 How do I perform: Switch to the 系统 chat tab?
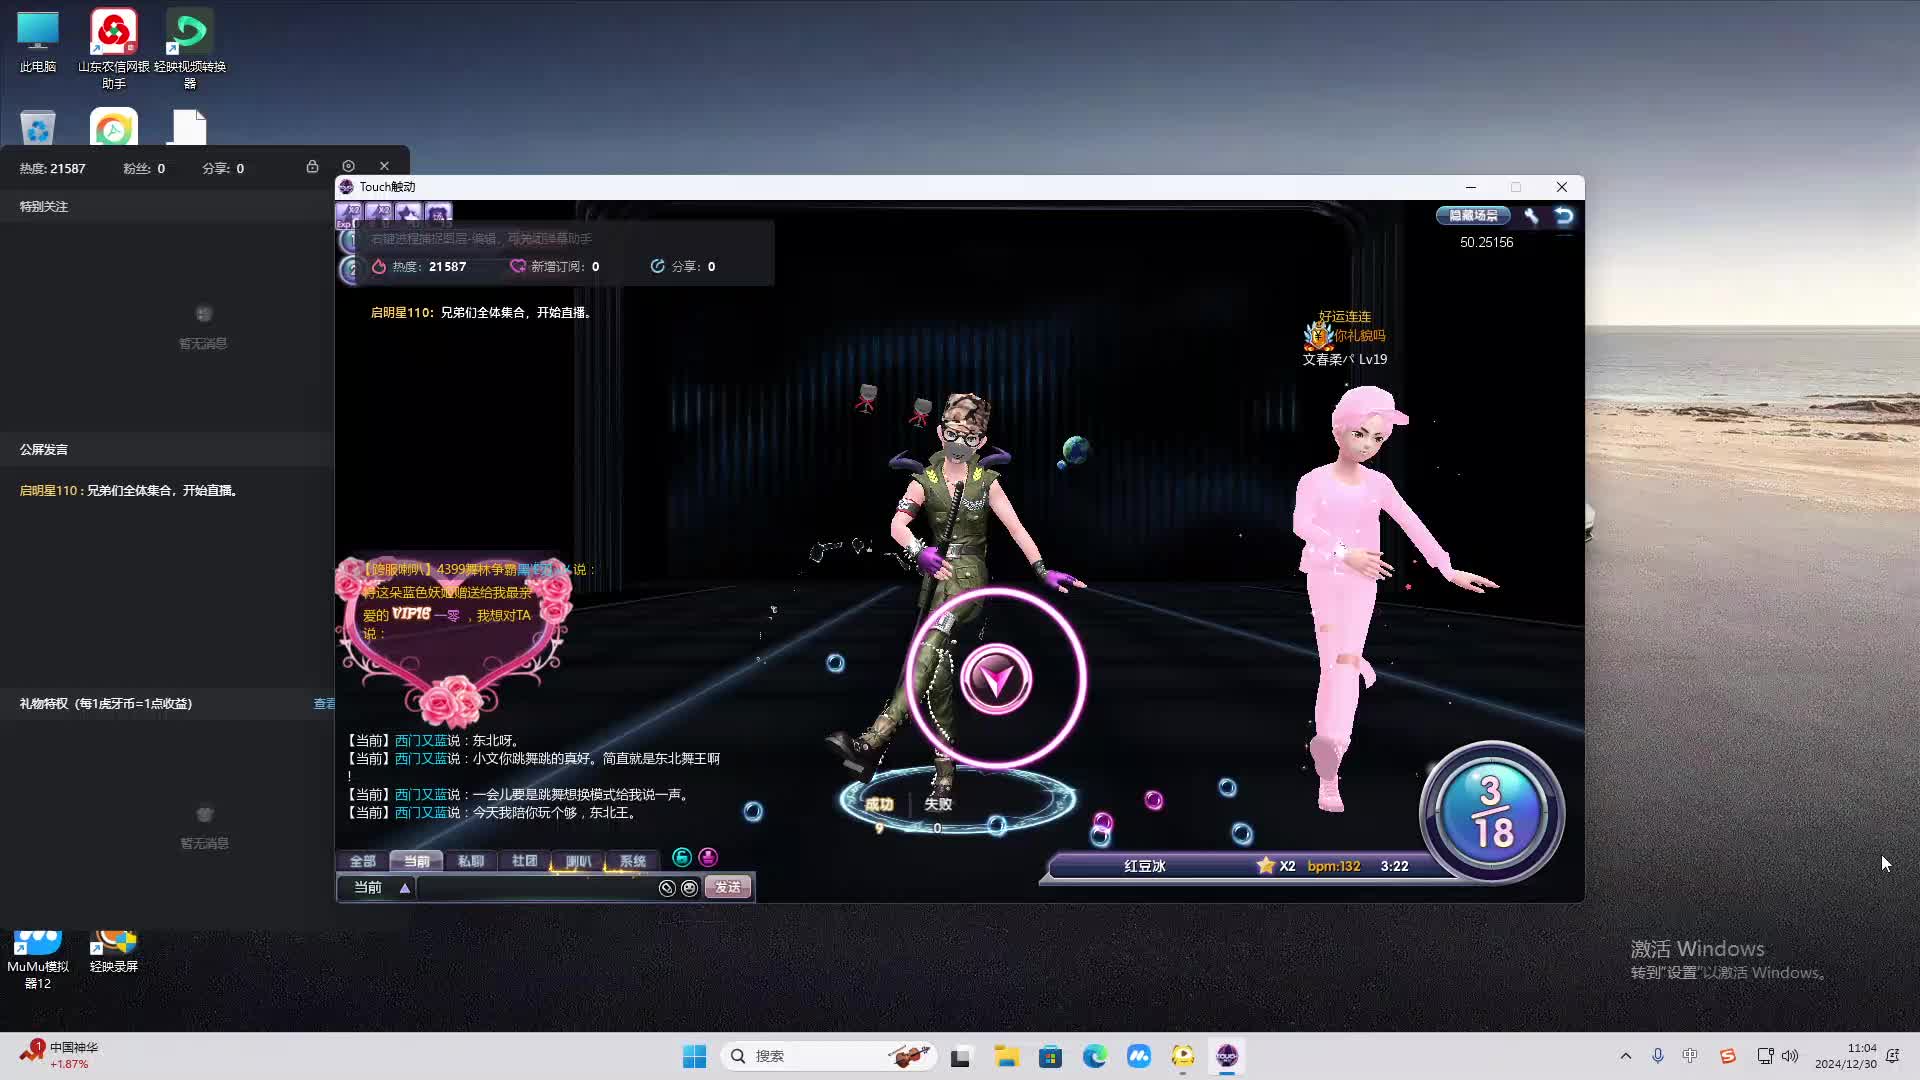(x=632, y=861)
